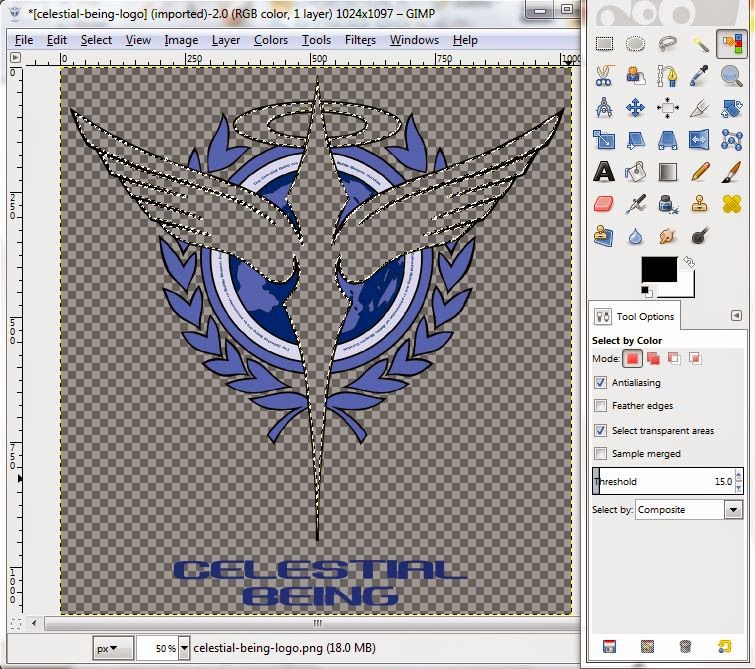Select the Crop tool

pyautogui.click(x=700, y=108)
